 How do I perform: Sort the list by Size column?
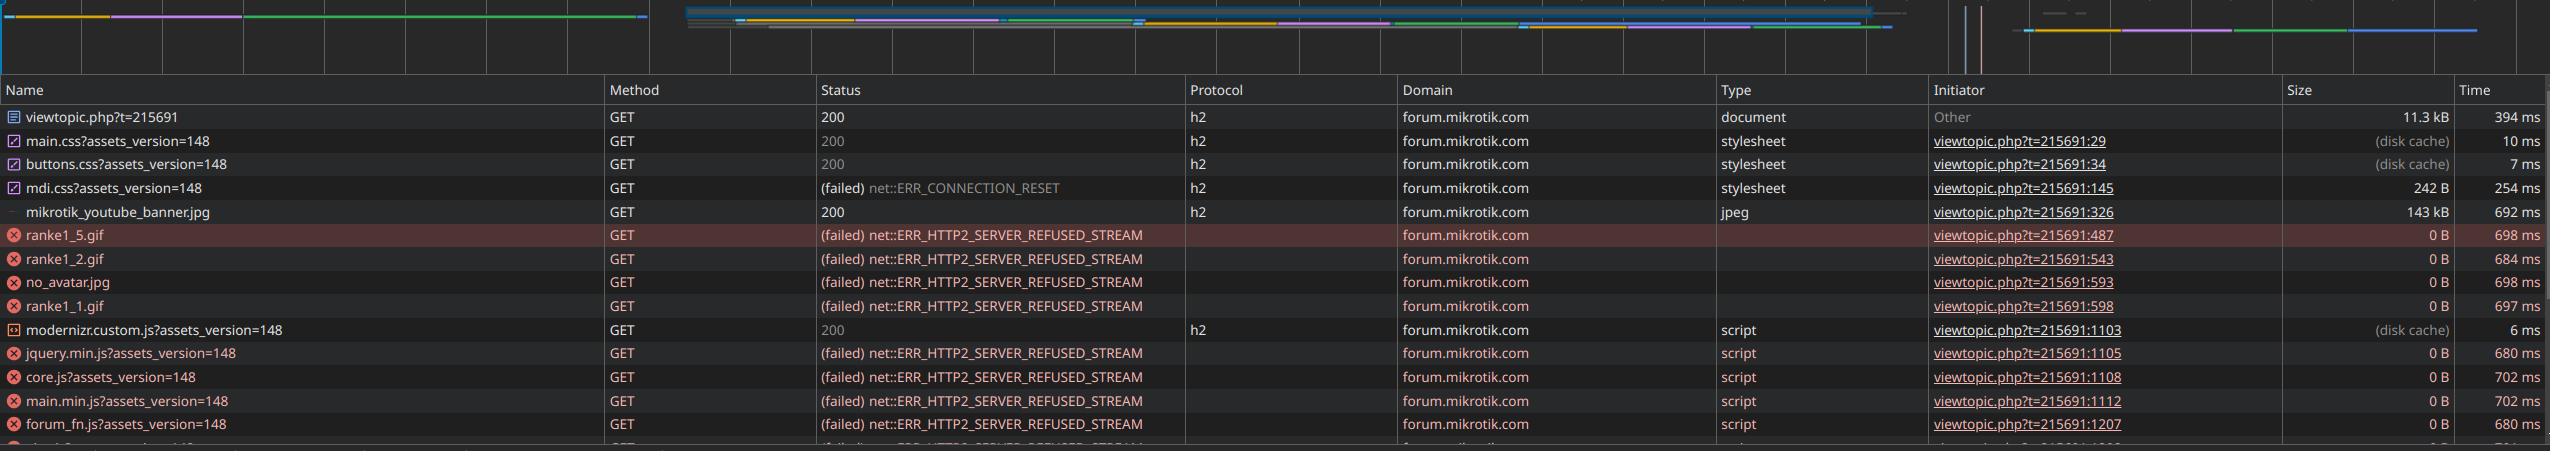coord(2299,90)
